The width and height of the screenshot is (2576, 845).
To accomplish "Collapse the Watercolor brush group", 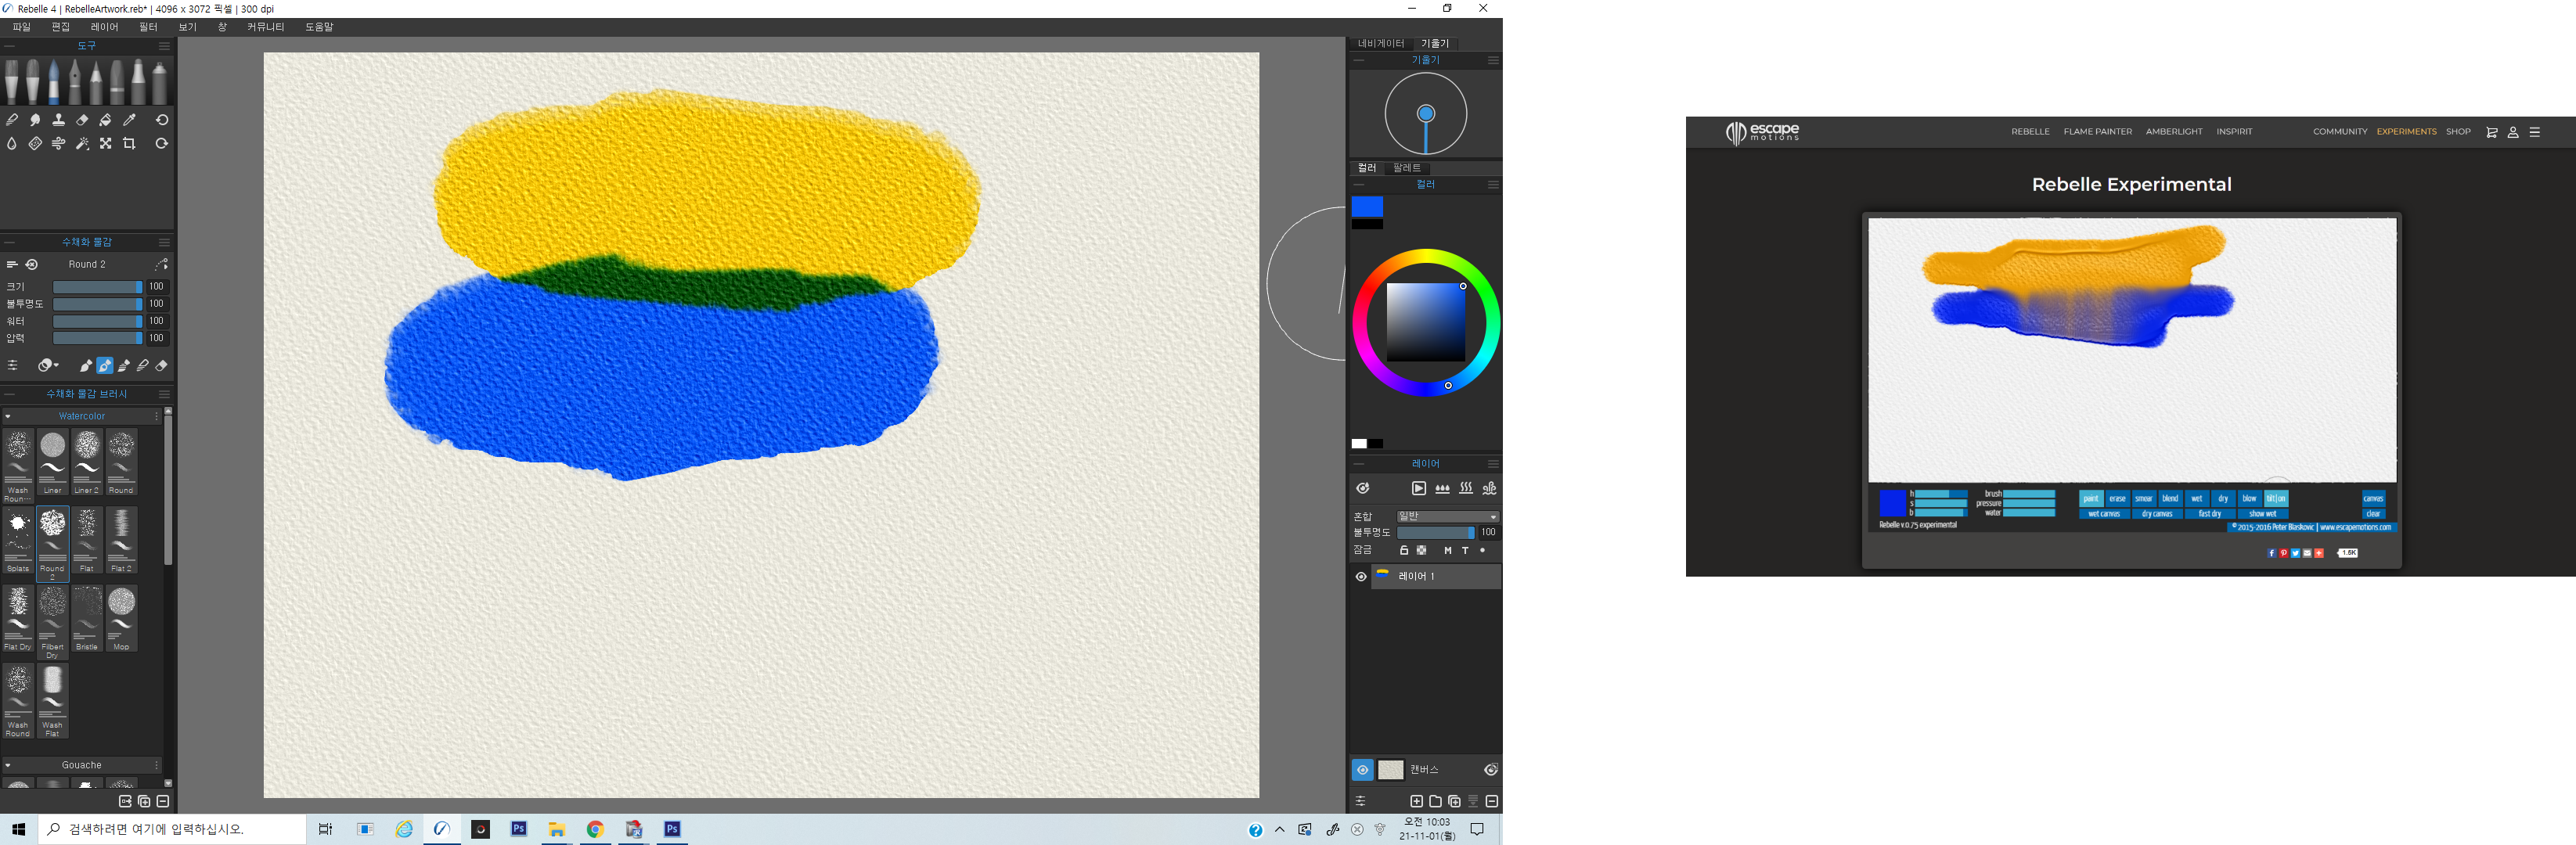I will tap(8, 416).
